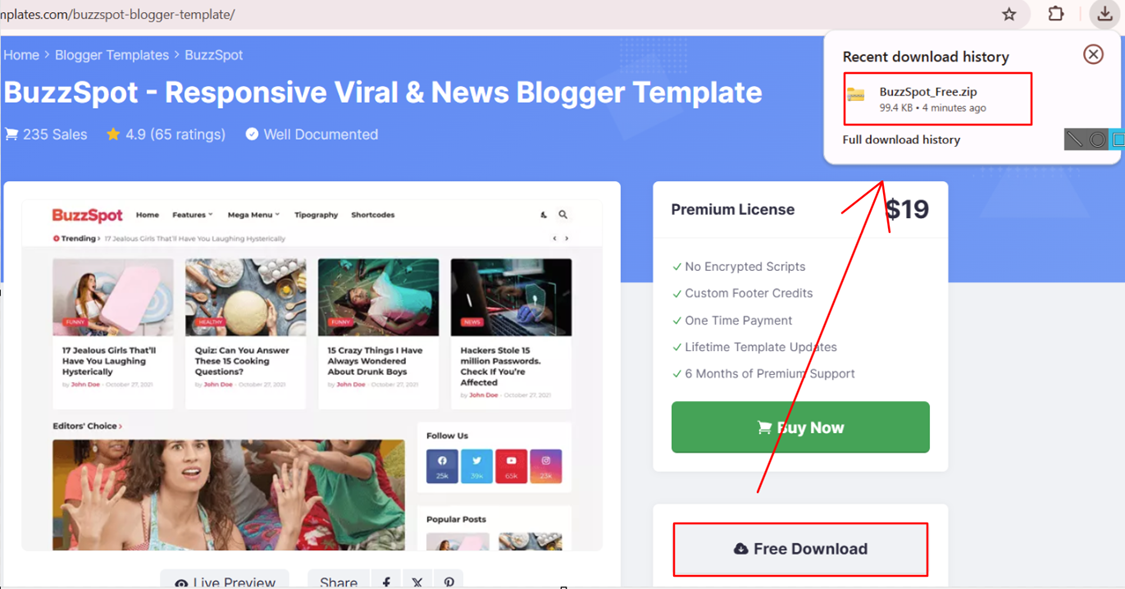Open Blogger Templates breadcrumb link
Image resolution: width=1125 pixels, height=589 pixels.
point(112,55)
